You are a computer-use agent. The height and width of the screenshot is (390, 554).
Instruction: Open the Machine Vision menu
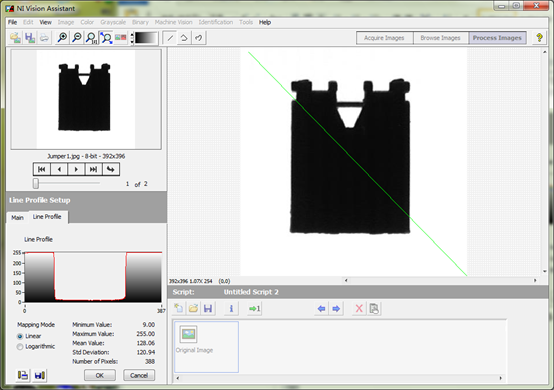click(x=173, y=22)
